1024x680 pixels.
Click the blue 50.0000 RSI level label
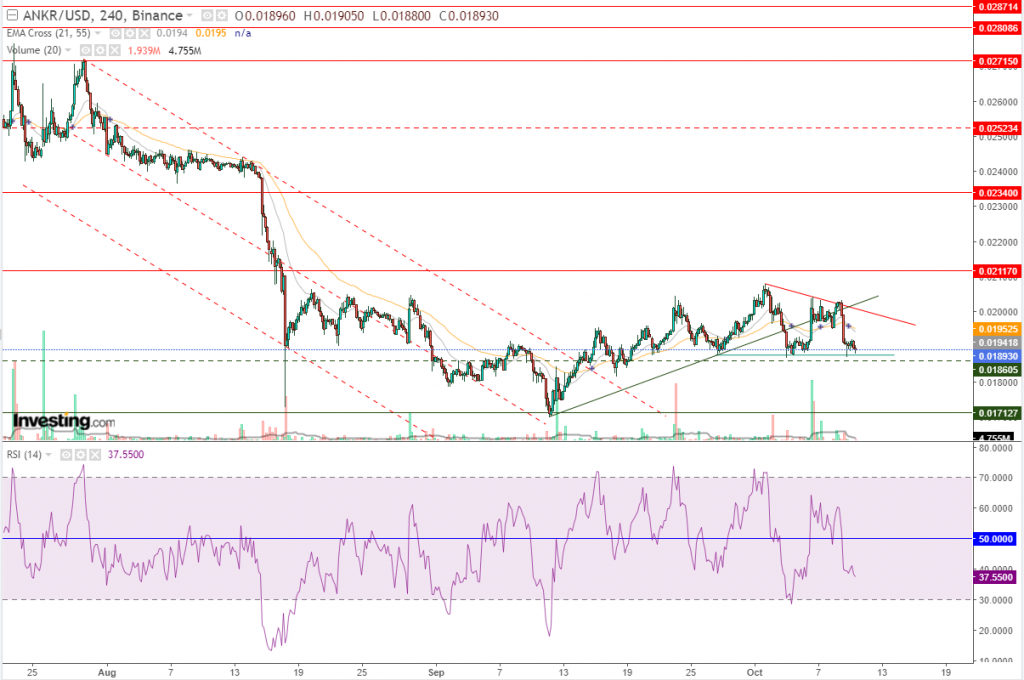(995, 539)
